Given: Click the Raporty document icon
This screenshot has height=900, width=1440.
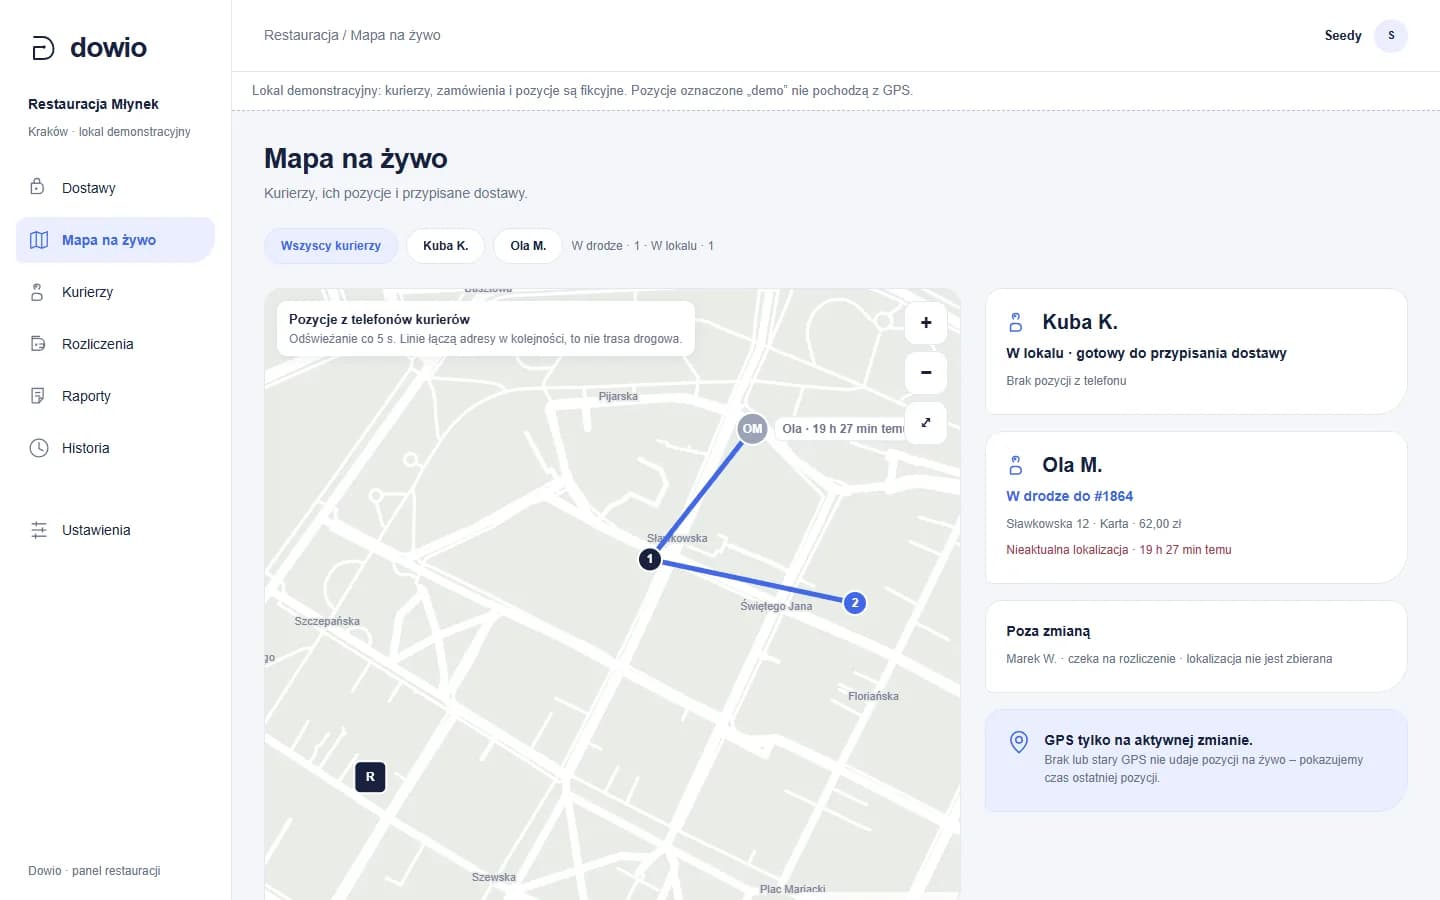Looking at the screenshot, I should (37, 396).
